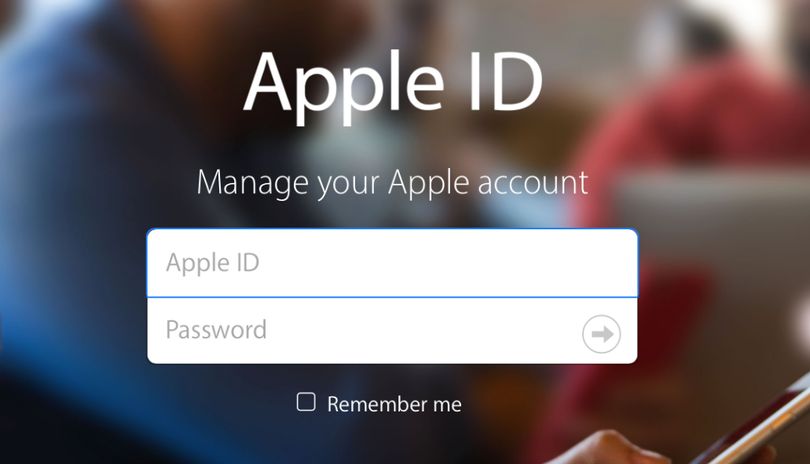Image resolution: width=810 pixels, height=464 pixels.
Task: Place cursor in the upper login field
Action: point(392,263)
